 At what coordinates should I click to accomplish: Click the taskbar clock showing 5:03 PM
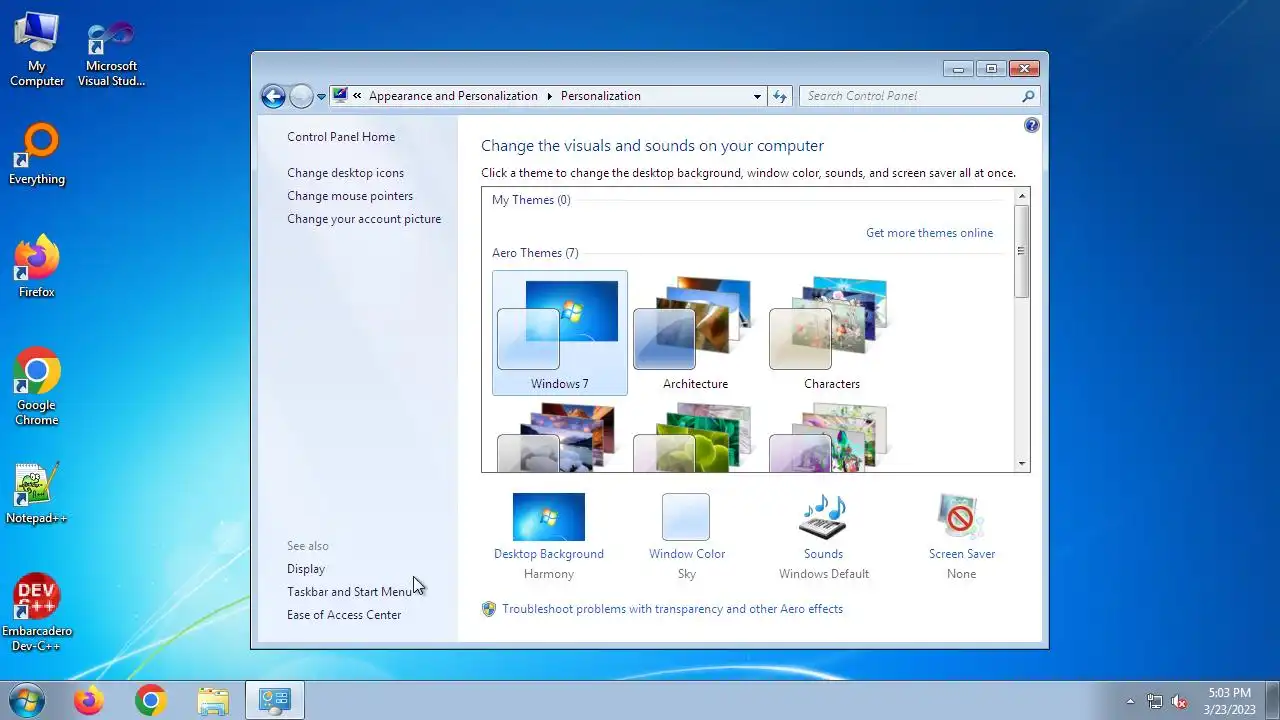coord(1229,701)
